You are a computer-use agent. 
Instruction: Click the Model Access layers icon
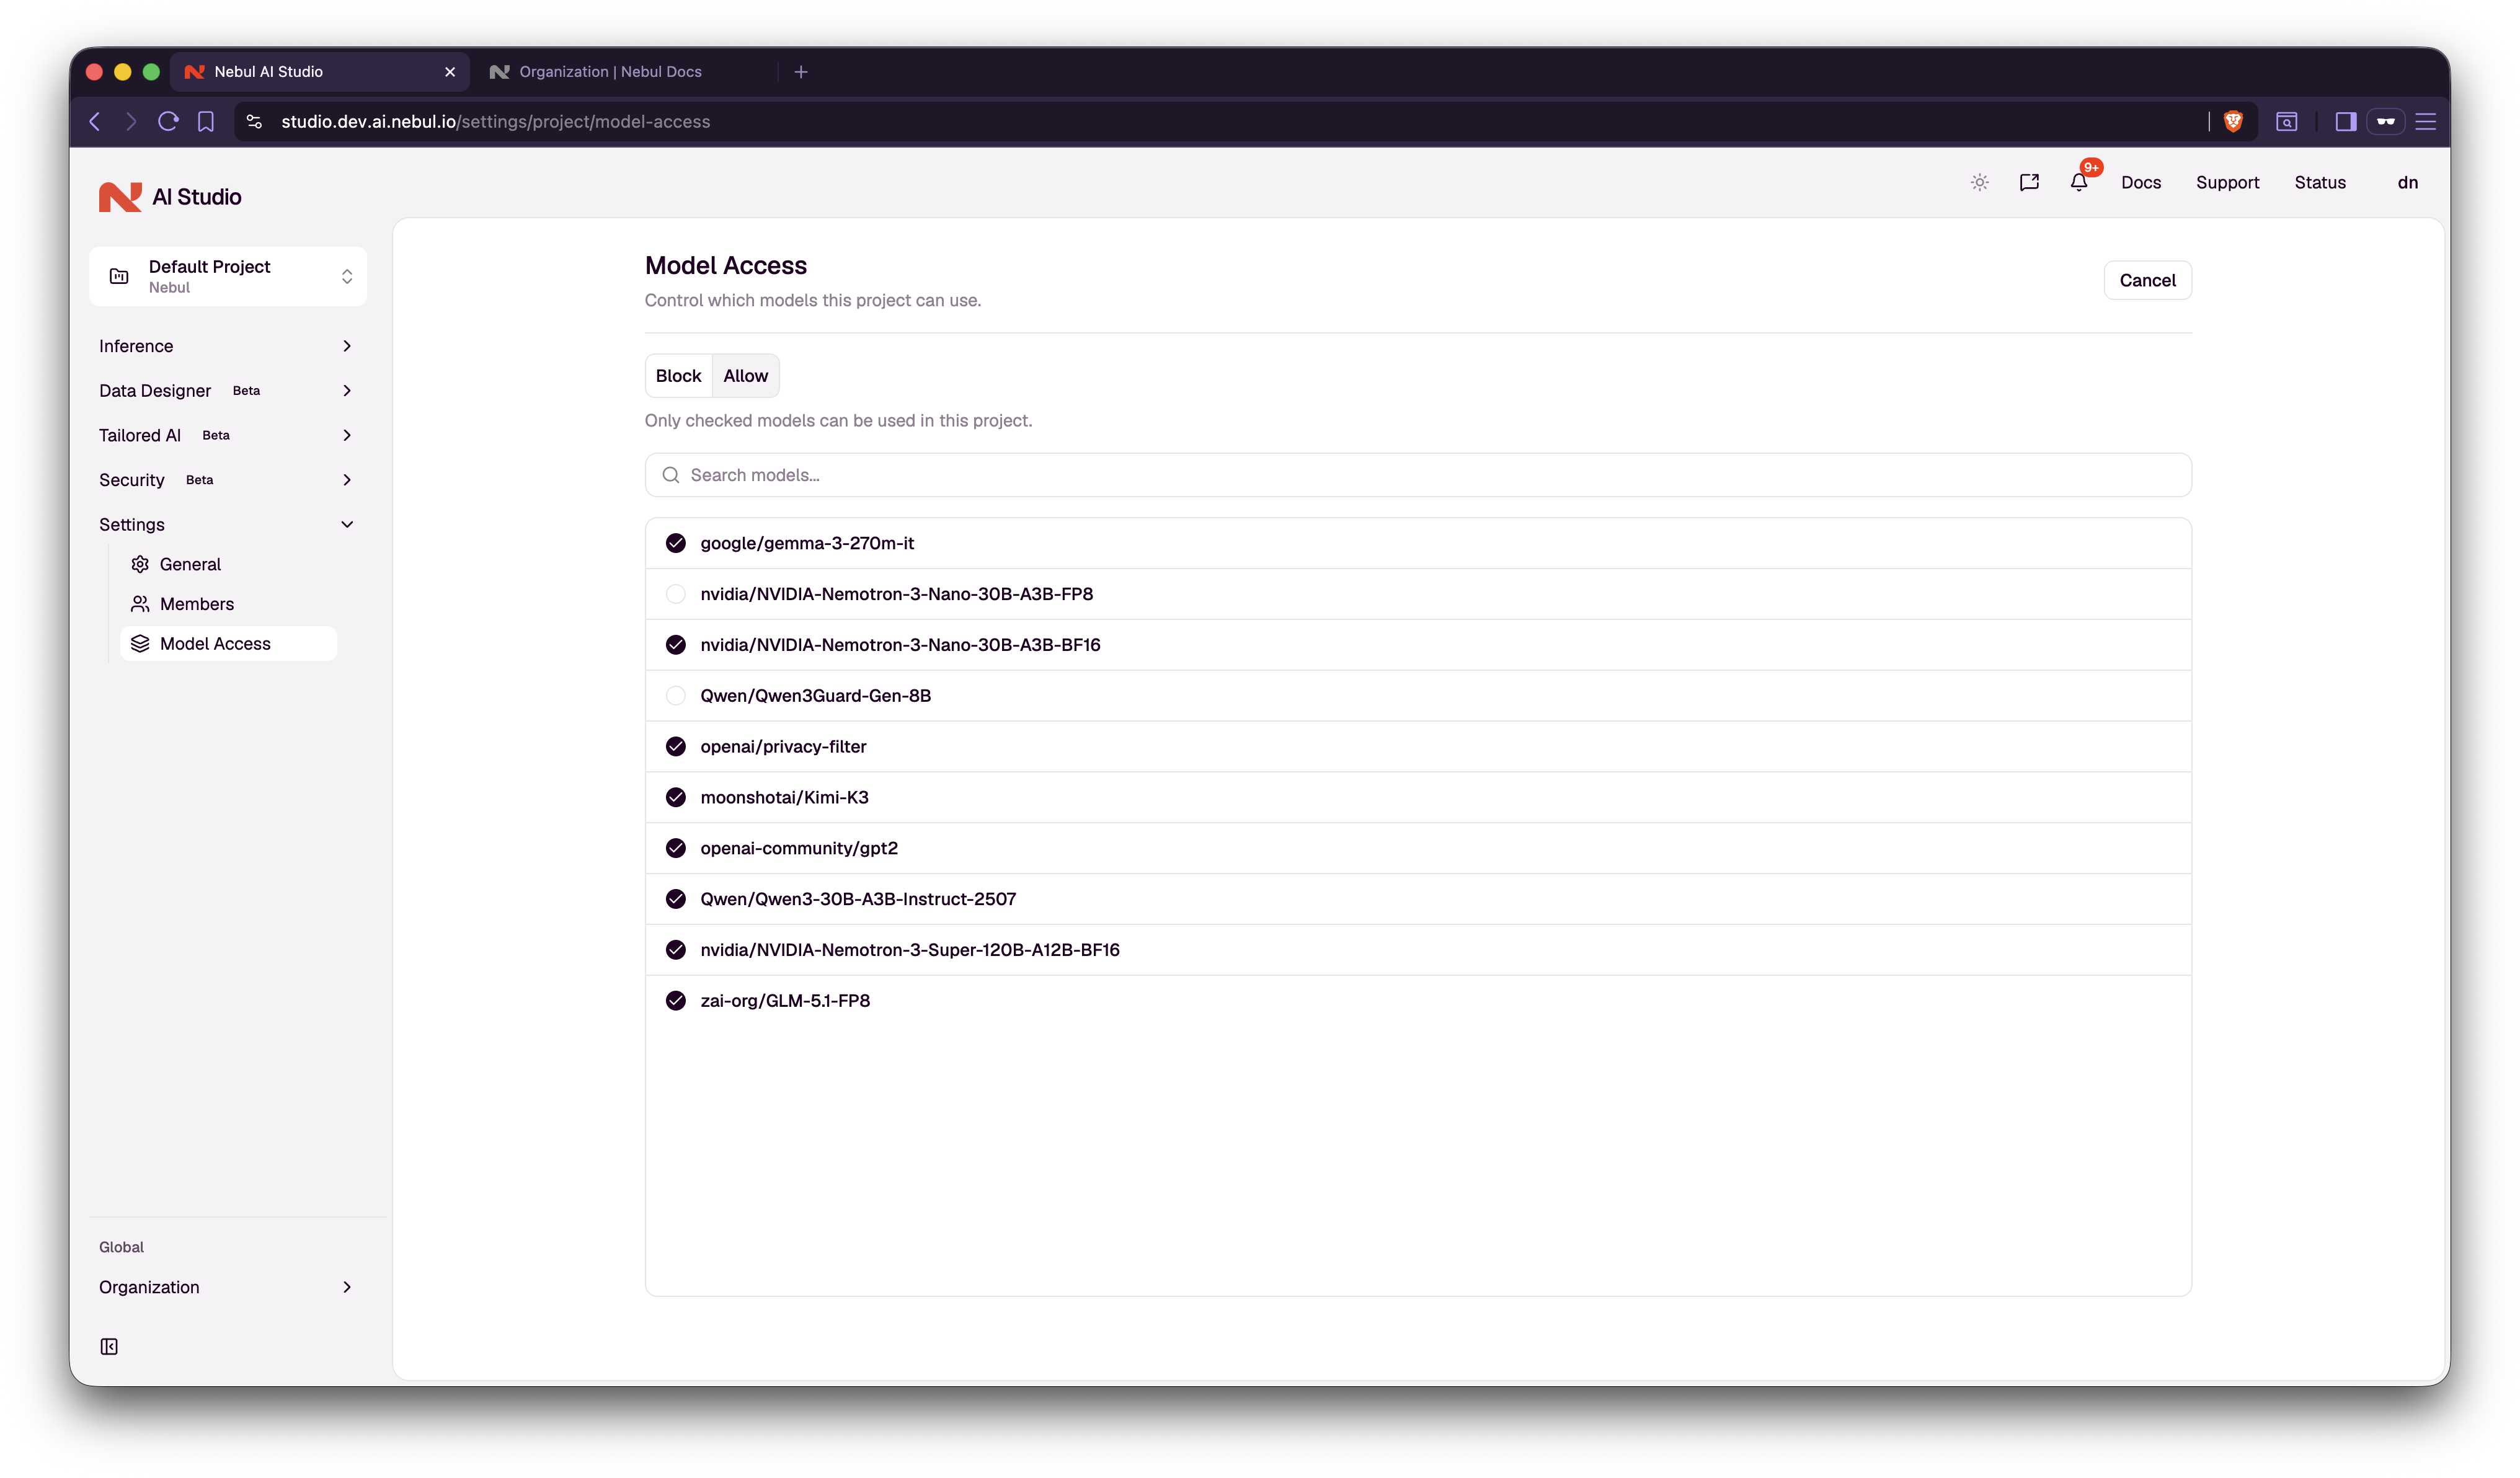pos(140,643)
